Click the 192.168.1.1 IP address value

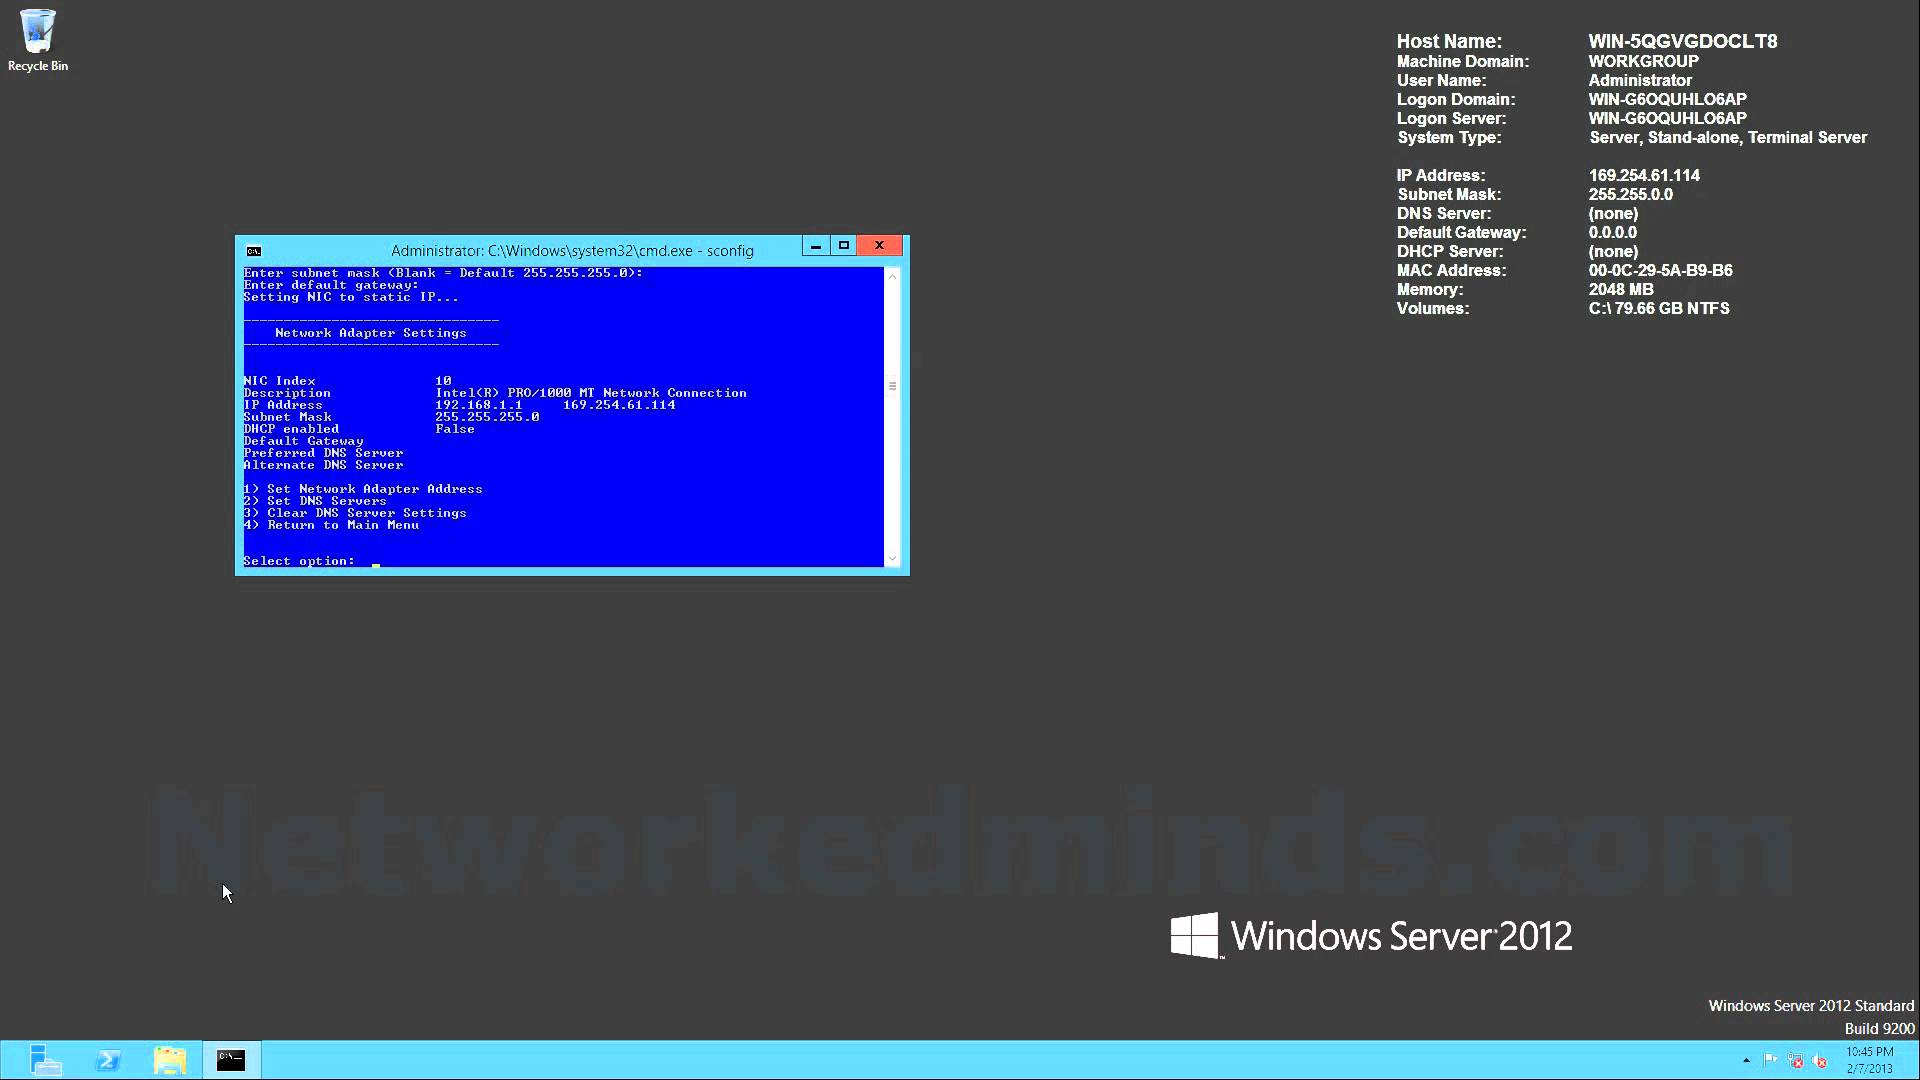(x=479, y=405)
